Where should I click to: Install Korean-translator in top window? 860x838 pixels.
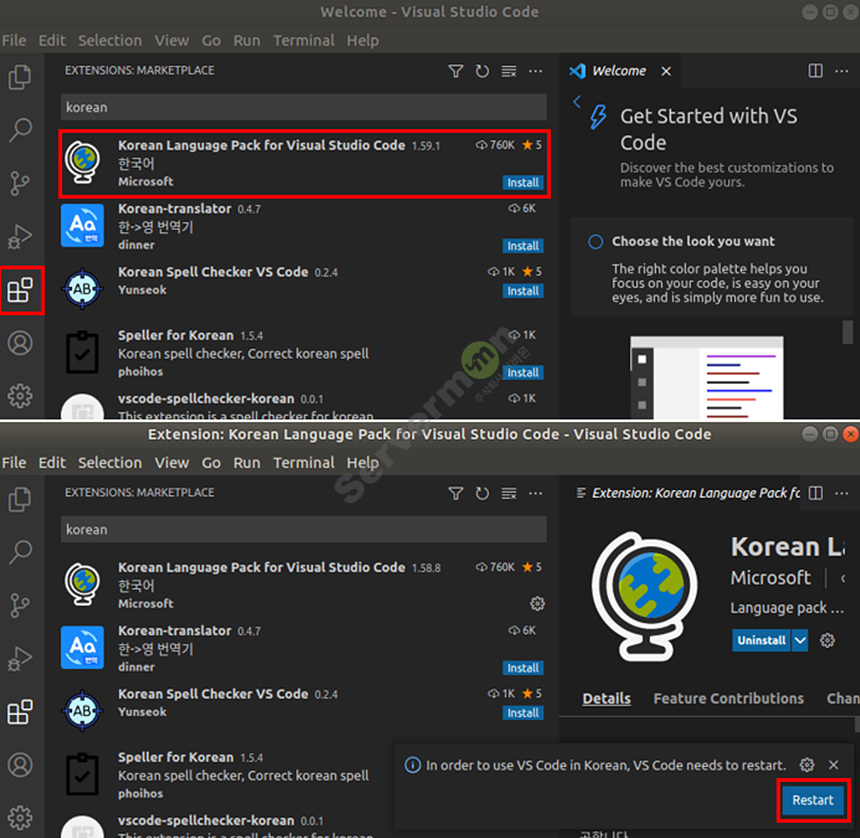click(x=523, y=246)
